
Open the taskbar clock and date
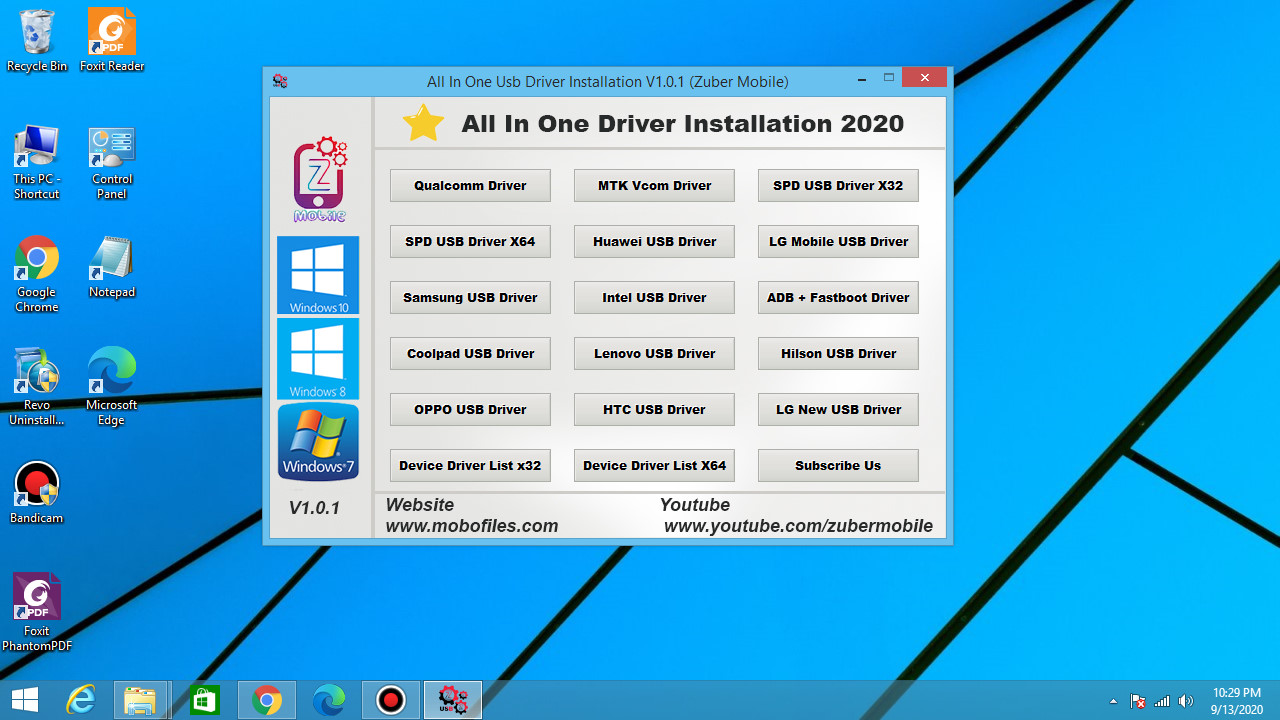tap(1236, 700)
